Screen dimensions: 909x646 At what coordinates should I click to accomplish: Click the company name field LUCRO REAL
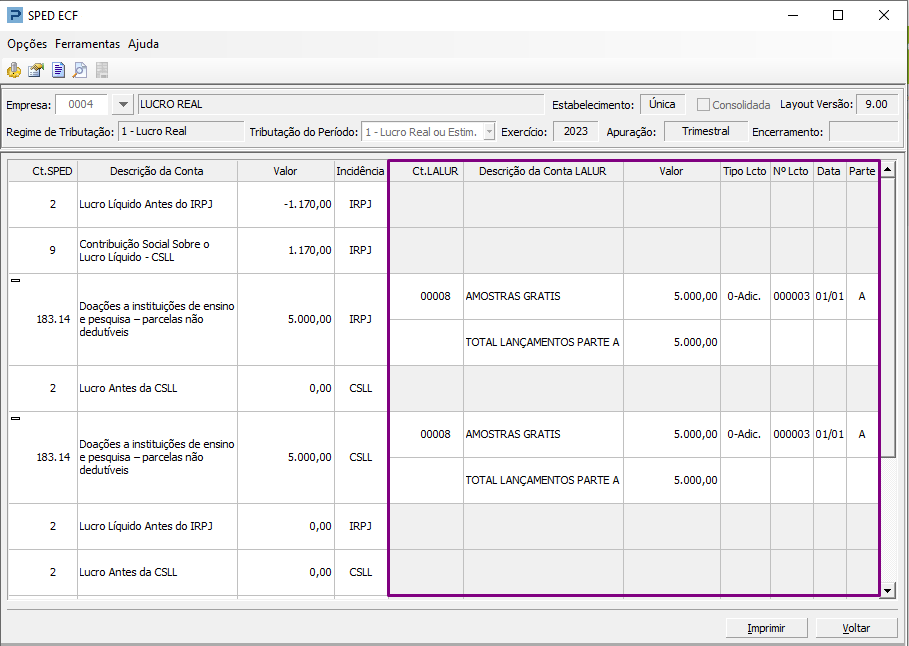(341, 104)
